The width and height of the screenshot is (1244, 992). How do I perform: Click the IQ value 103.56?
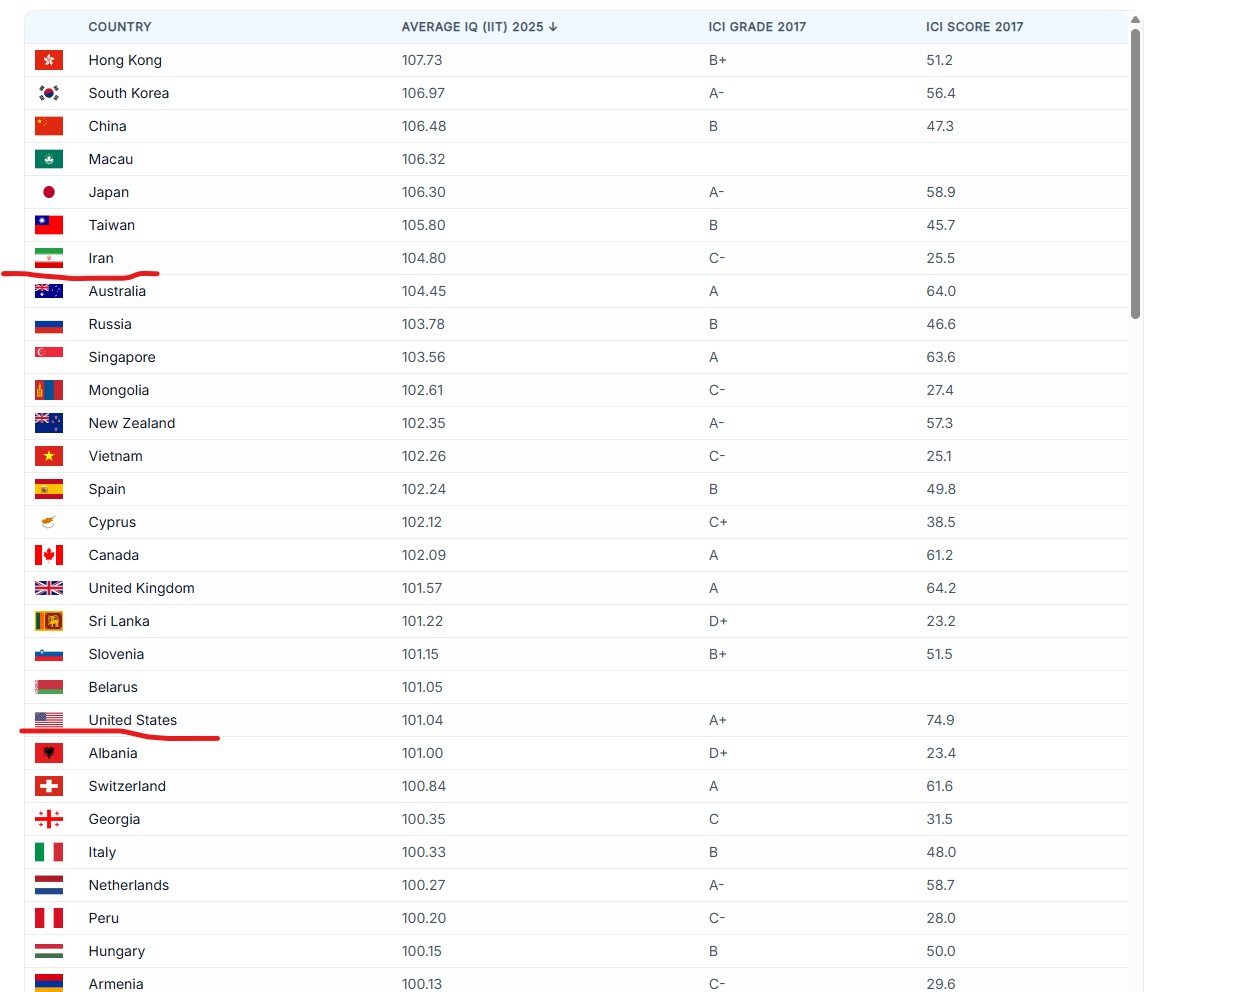tap(424, 357)
